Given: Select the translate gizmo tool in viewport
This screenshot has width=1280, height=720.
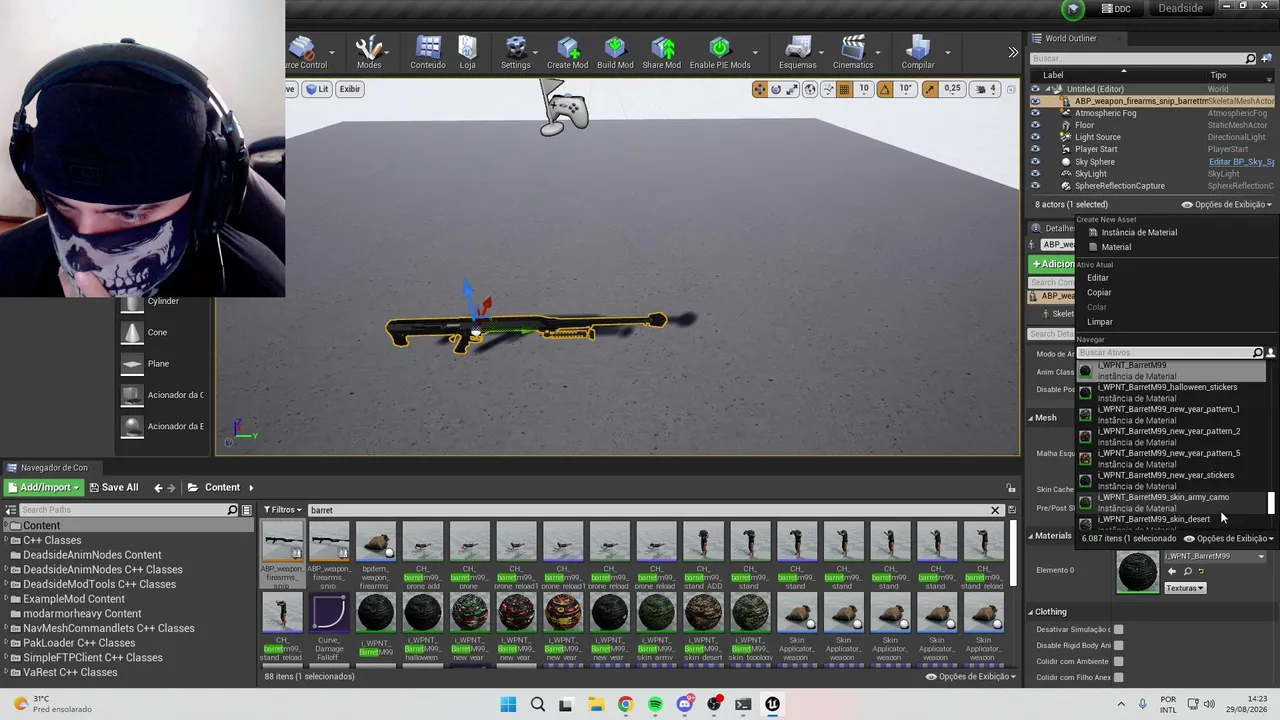Looking at the screenshot, I should [760, 89].
